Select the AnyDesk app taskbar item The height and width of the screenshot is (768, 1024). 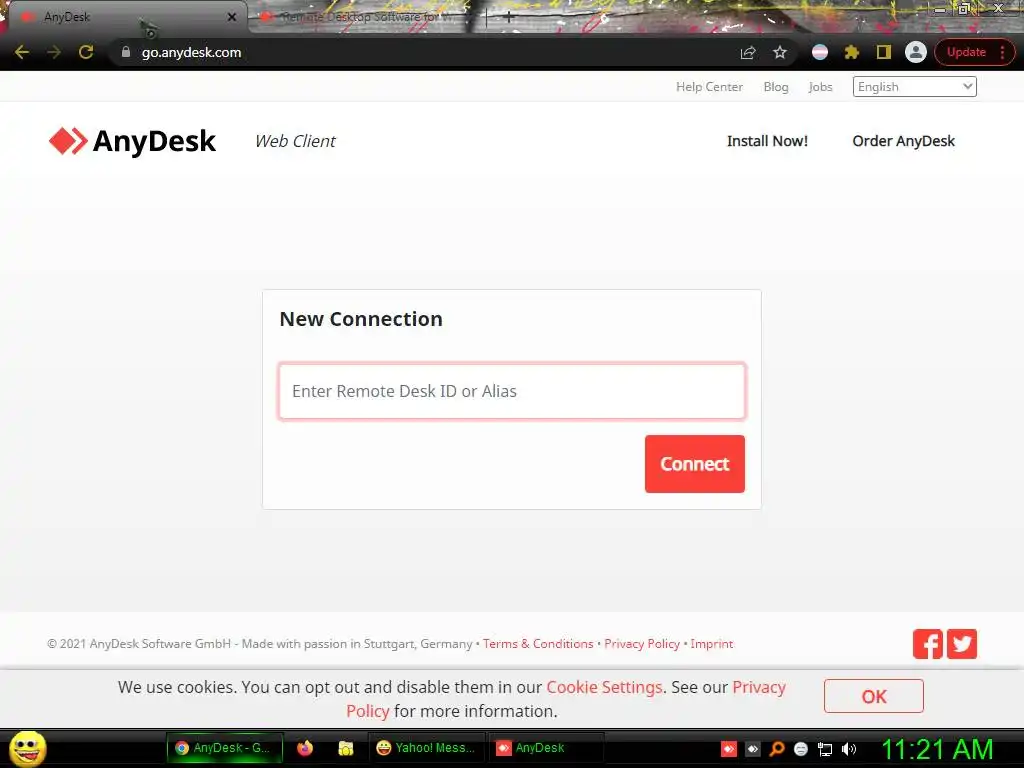pyautogui.click(x=546, y=748)
